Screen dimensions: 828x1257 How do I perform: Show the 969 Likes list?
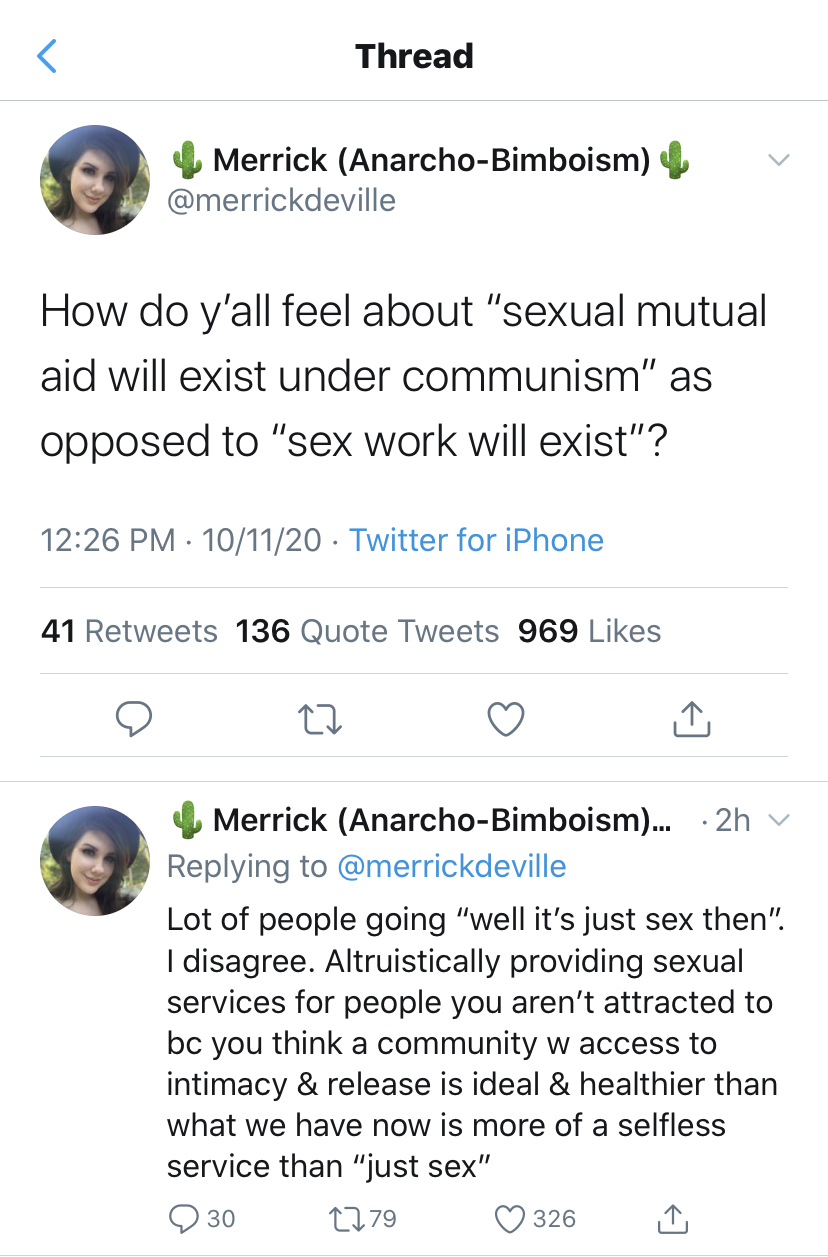point(589,631)
